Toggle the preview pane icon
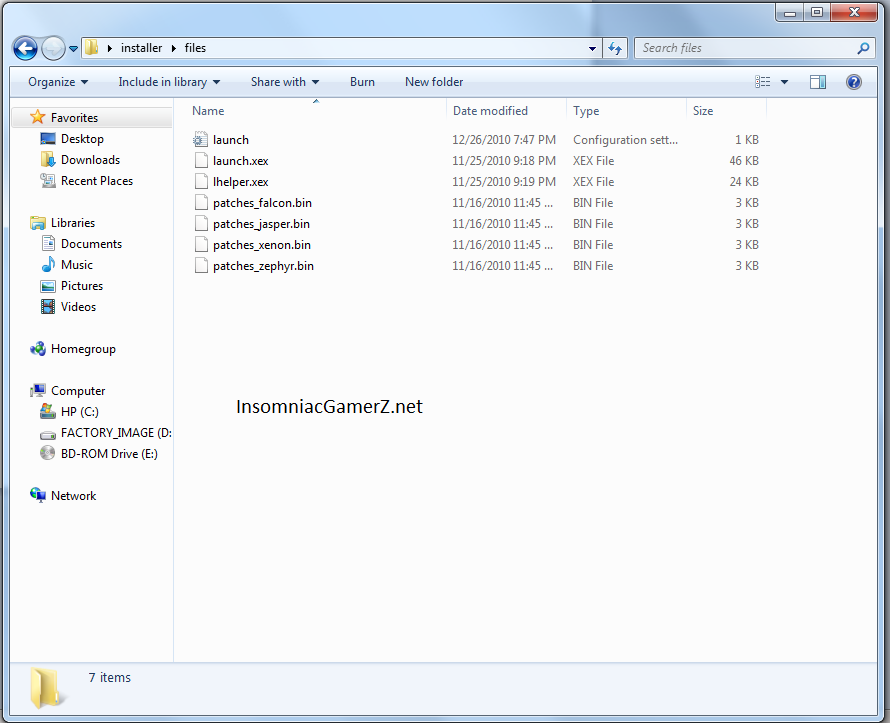The width and height of the screenshot is (890, 723). 818,82
